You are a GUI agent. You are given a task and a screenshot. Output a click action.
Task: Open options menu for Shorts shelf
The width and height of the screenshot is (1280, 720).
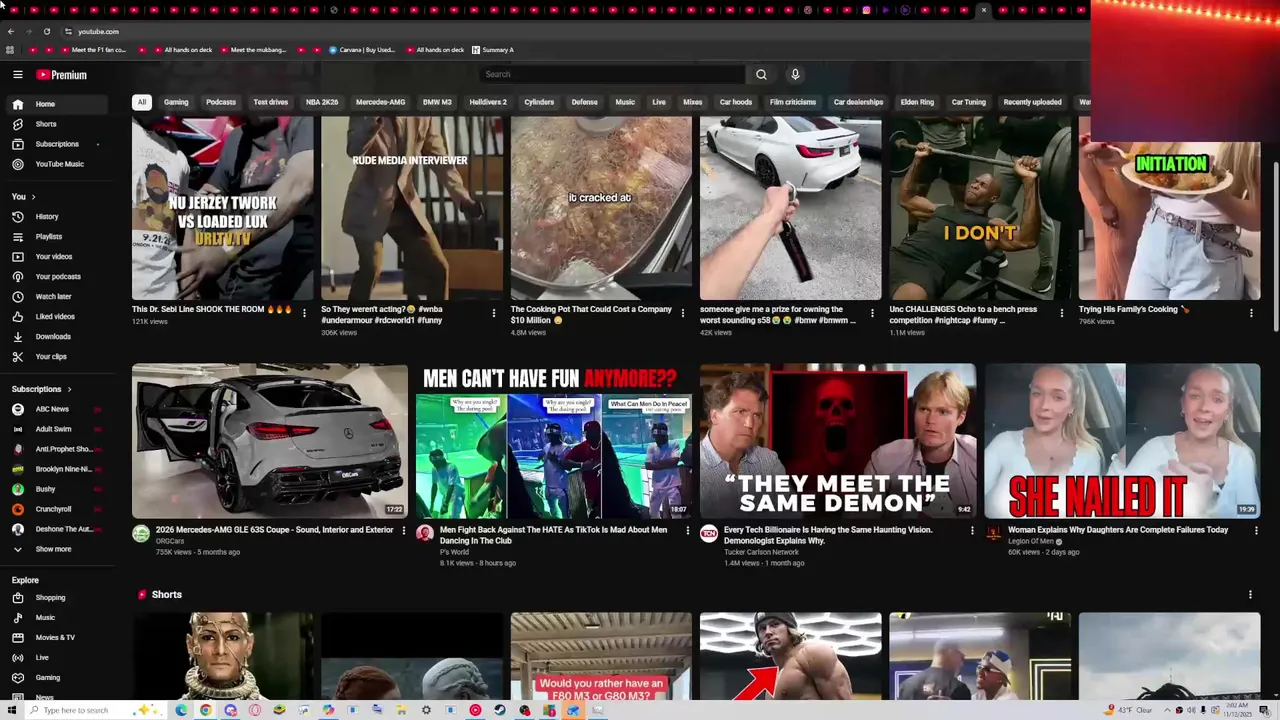click(x=1250, y=595)
